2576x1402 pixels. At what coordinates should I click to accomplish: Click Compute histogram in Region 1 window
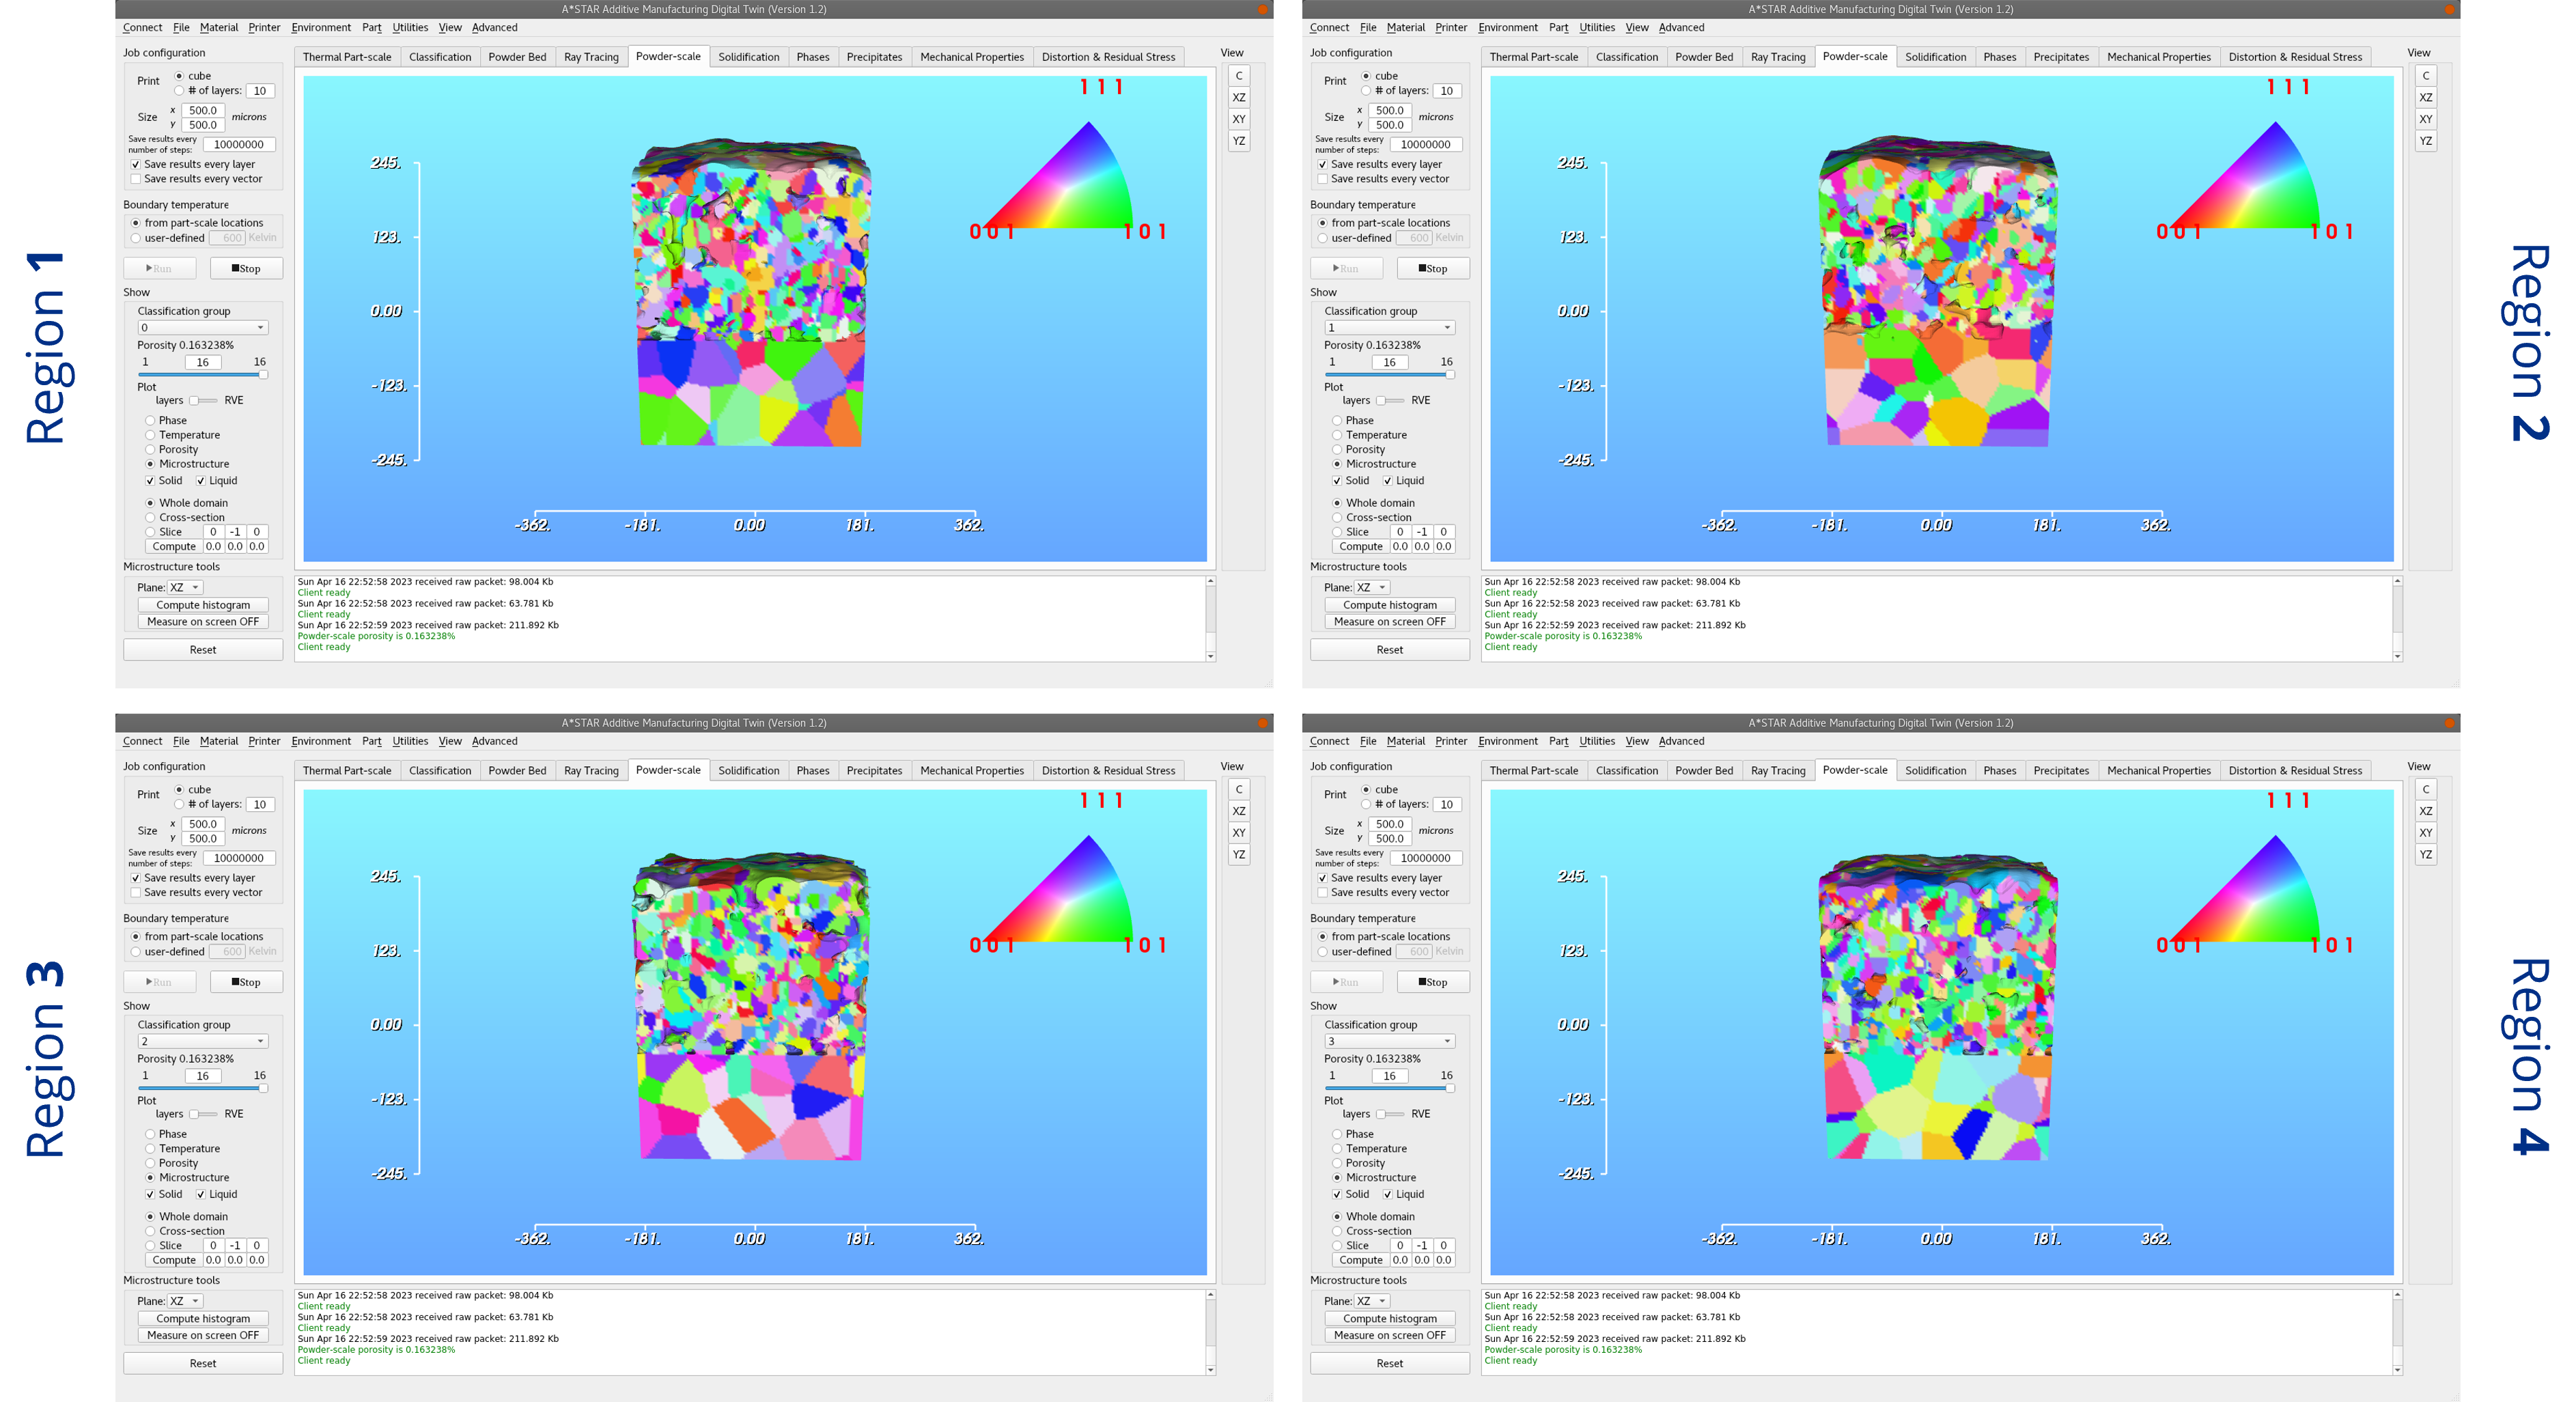point(203,605)
